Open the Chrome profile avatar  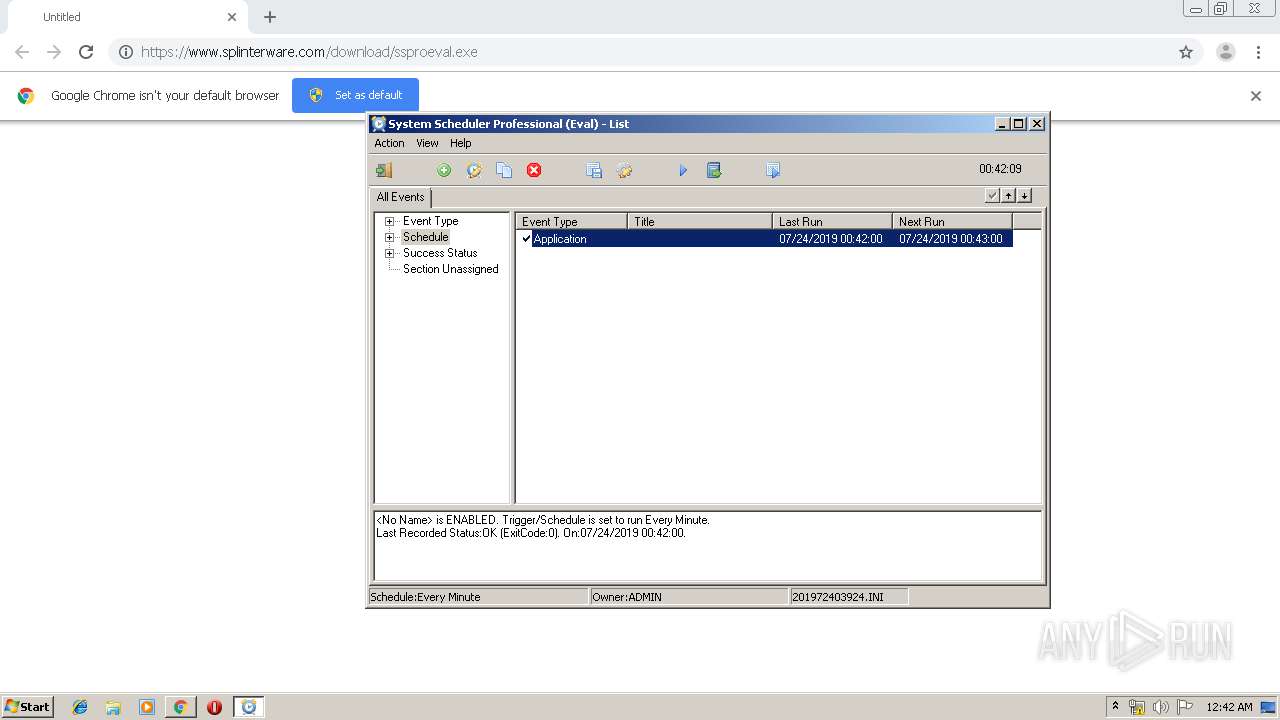(1226, 52)
